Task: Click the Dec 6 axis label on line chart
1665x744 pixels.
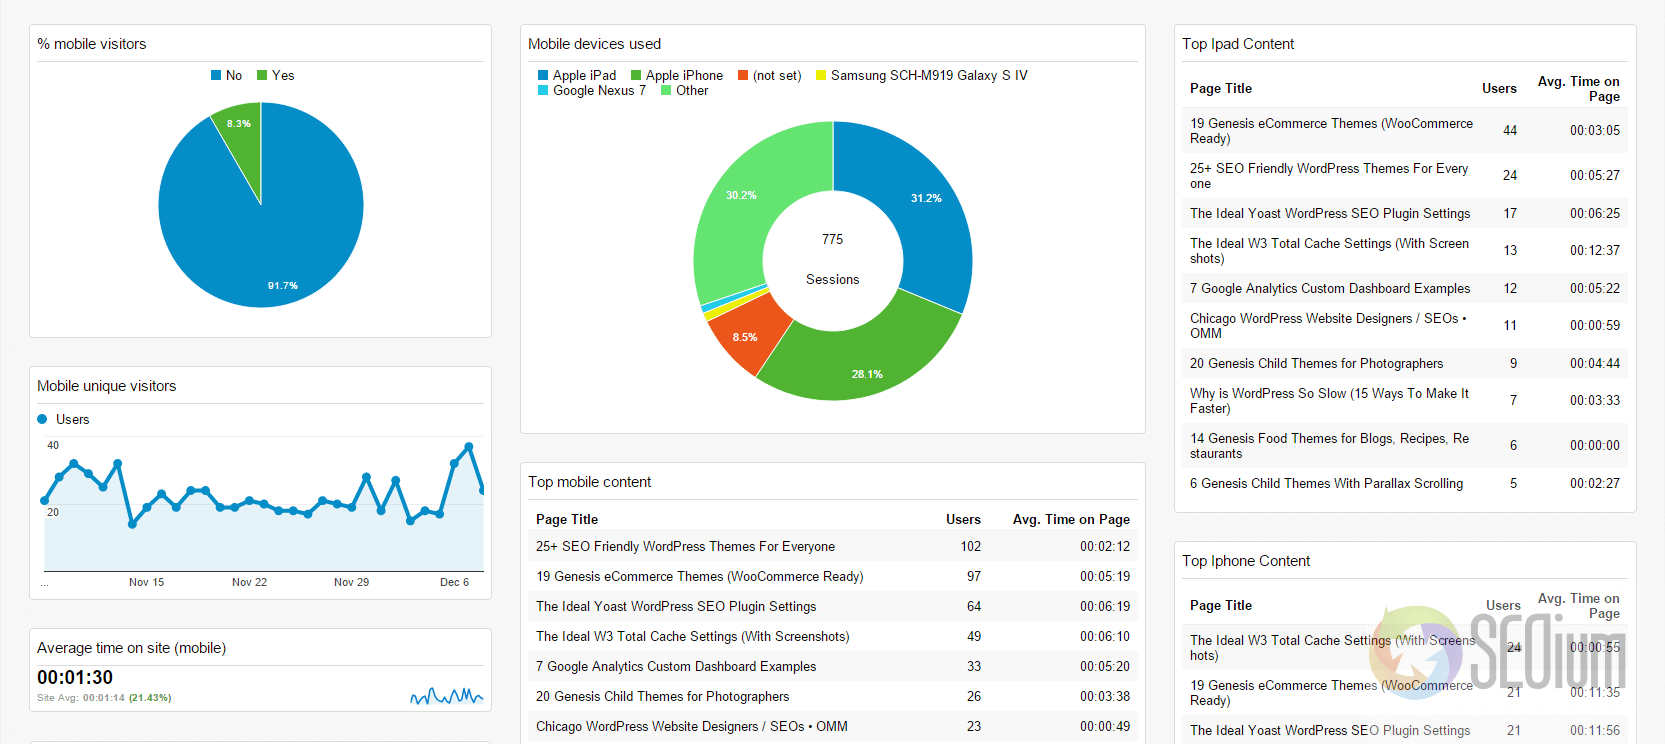Action: point(454,582)
